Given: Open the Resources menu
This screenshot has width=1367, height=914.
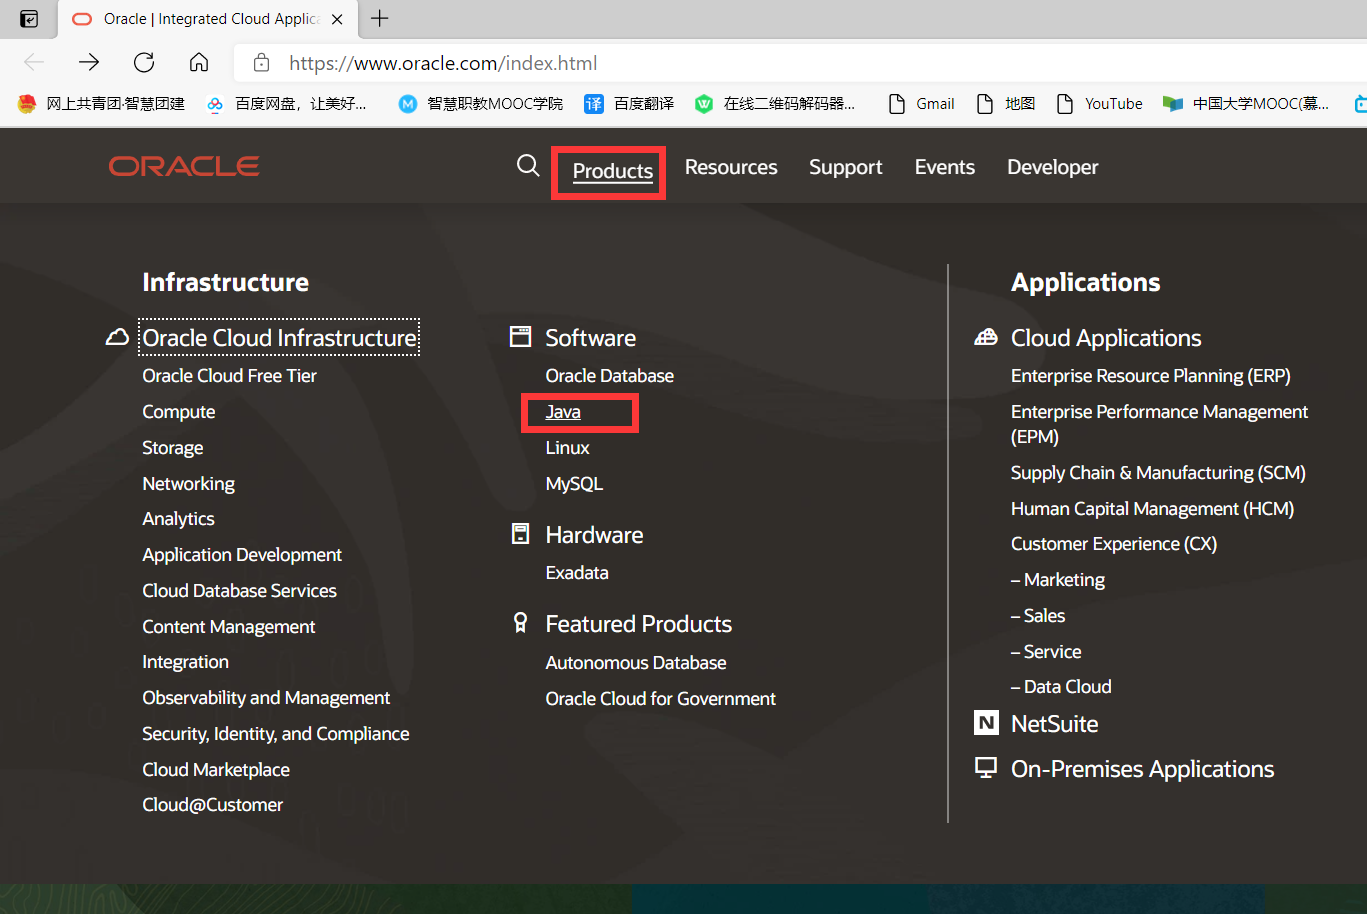Looking at the screenshot, I should tap(731, 167).
